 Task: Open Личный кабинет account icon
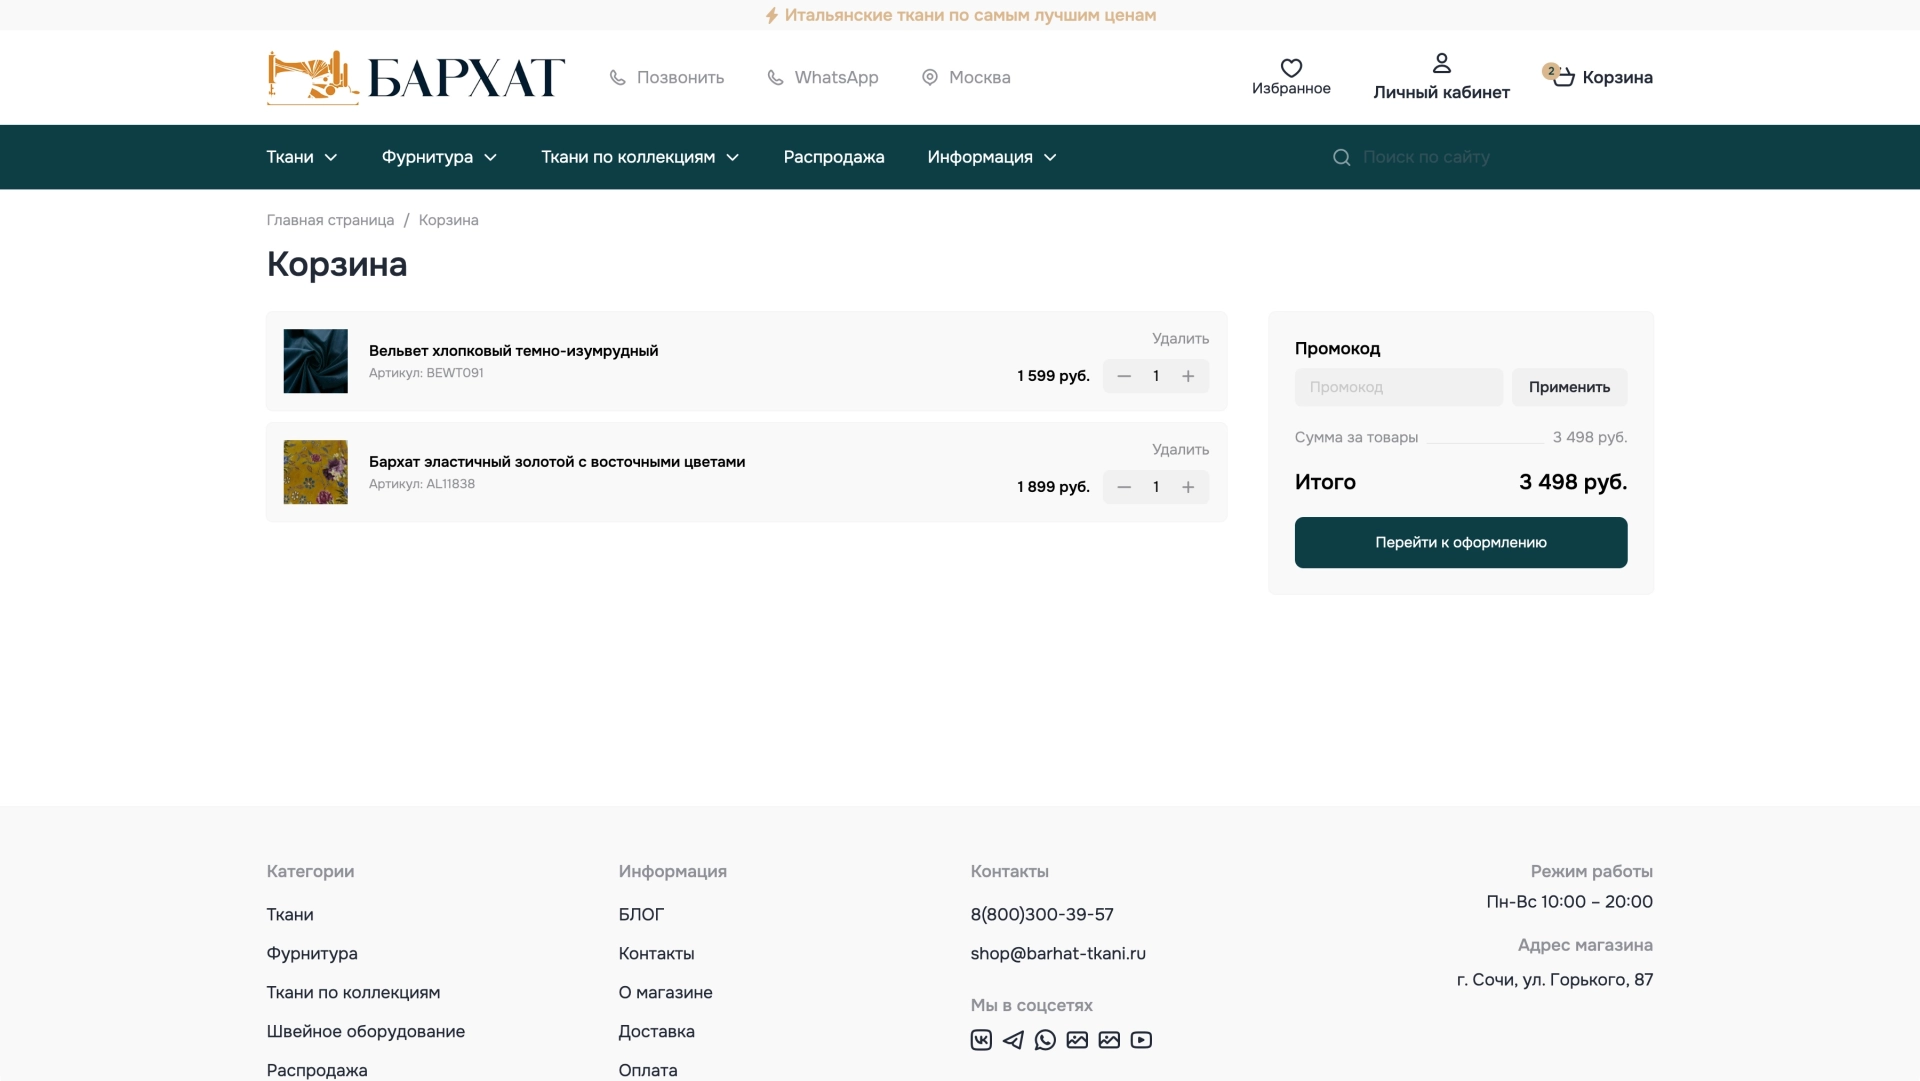point(1441,62)
